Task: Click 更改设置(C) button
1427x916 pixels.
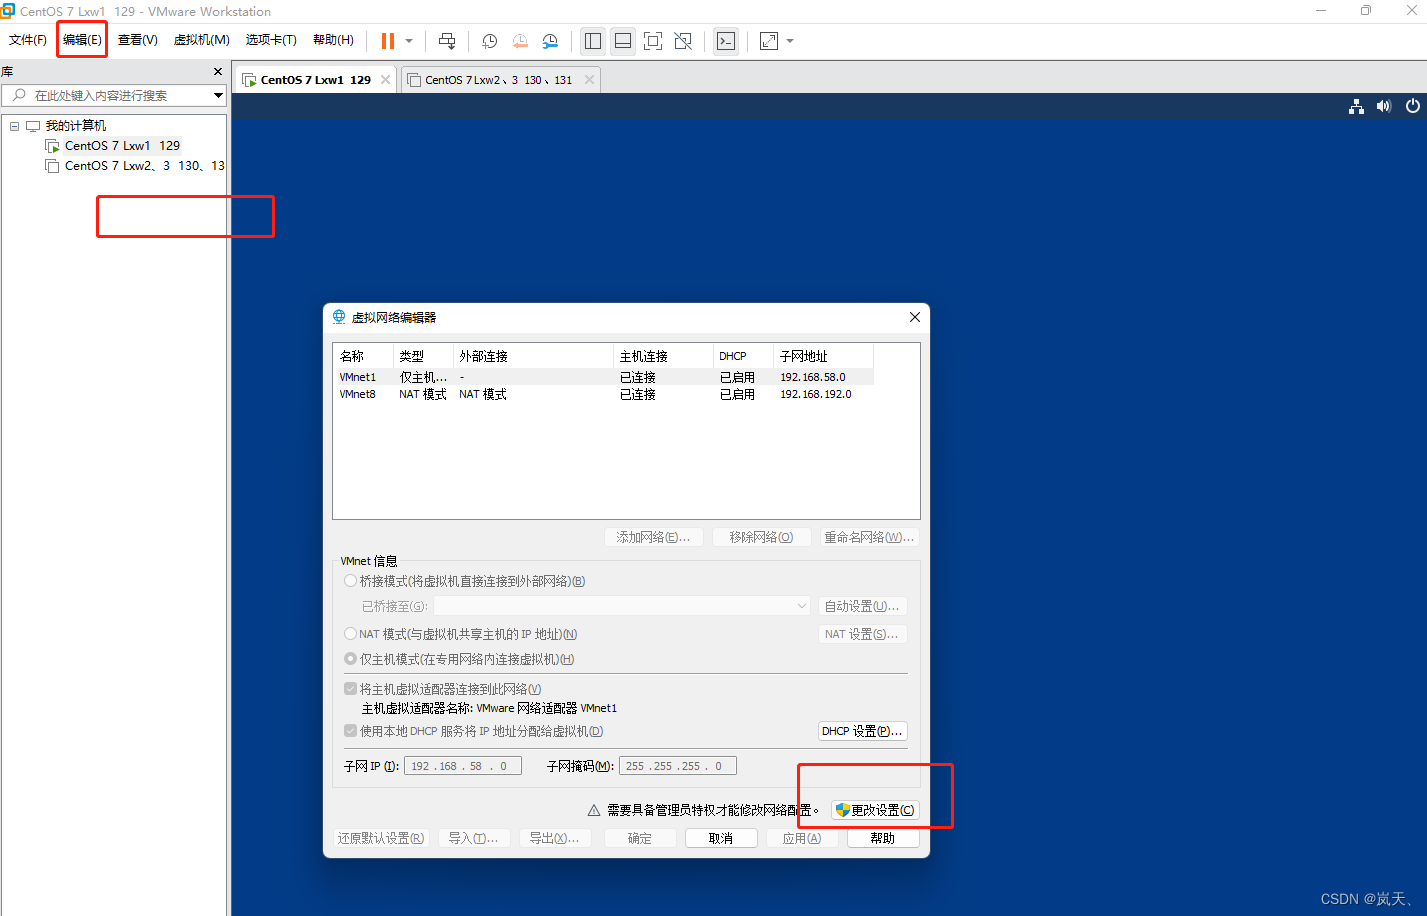Action: [875, 810]
